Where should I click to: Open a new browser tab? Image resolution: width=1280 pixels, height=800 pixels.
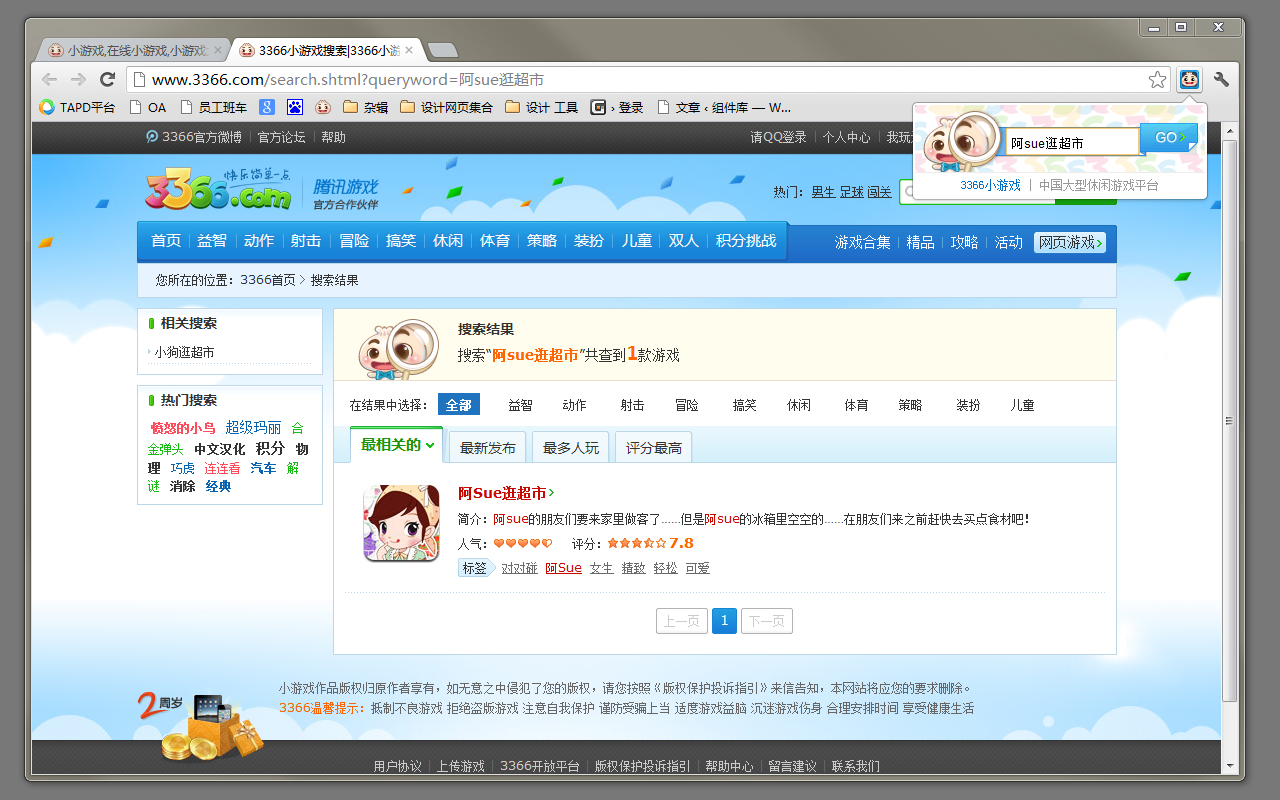442,50
